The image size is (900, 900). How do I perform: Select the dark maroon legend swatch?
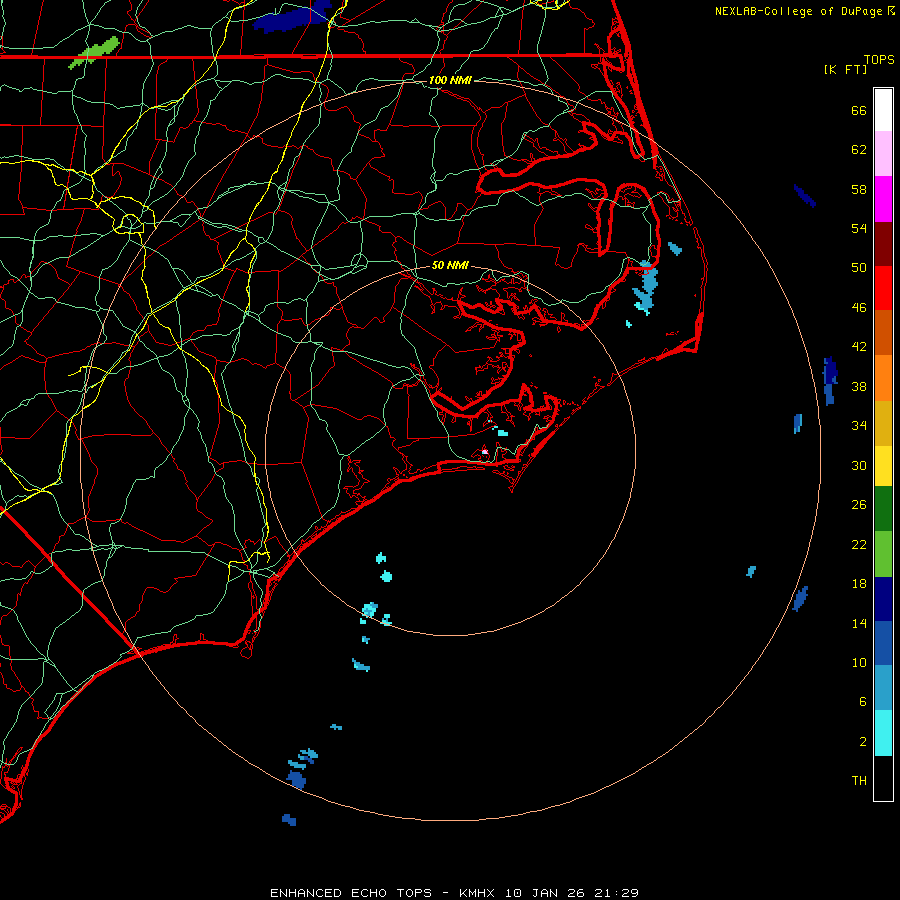tap(883, 243)
